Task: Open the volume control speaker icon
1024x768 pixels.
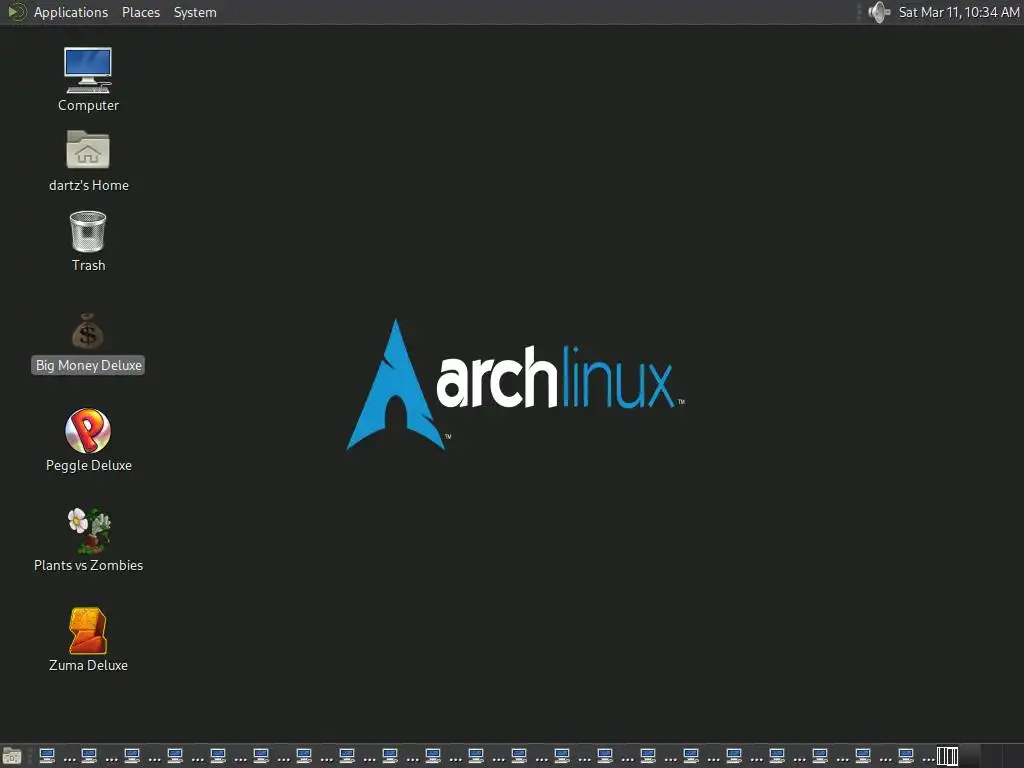Action: [x=879, y=12]
